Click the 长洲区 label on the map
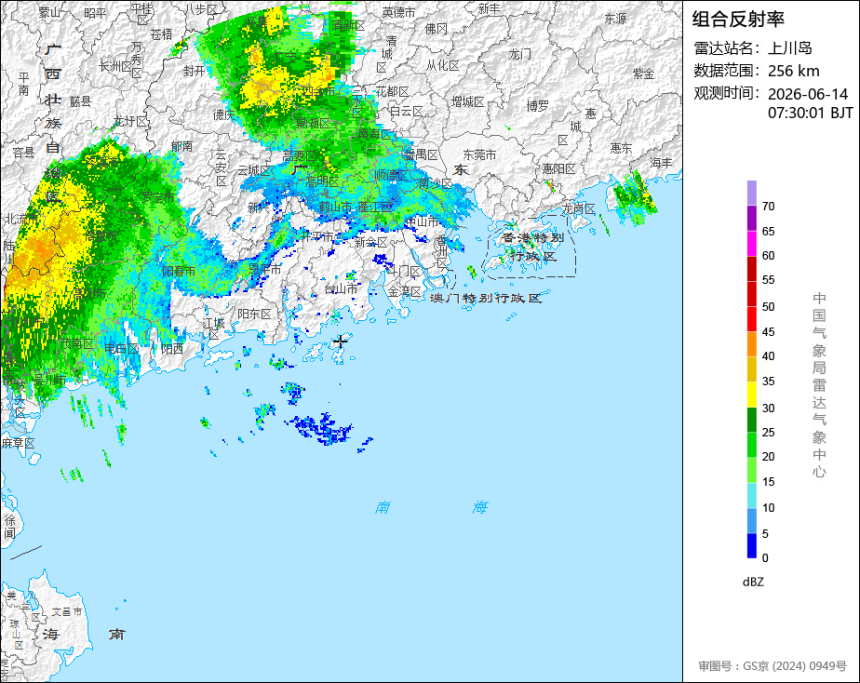The image size is (860, 683). click(115, 66)
